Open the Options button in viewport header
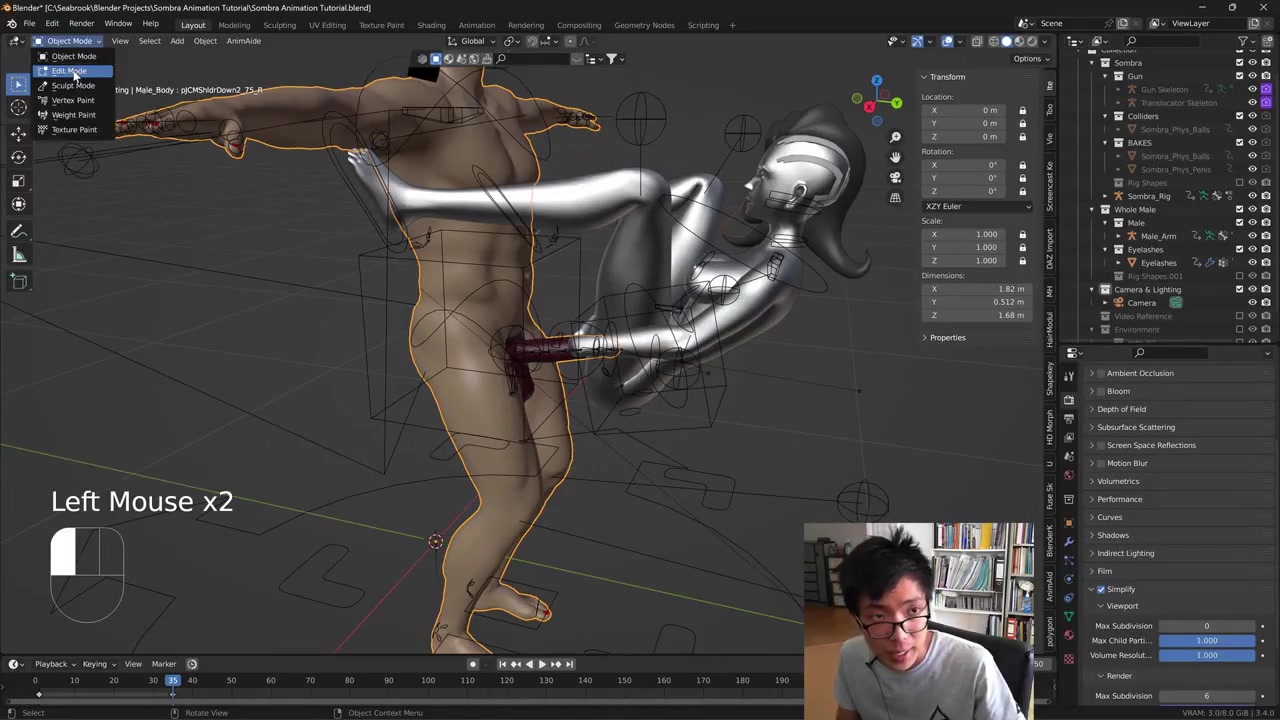Image resolution: width=1280 pixels, height=720 pixels. (x=1027, y=59)
